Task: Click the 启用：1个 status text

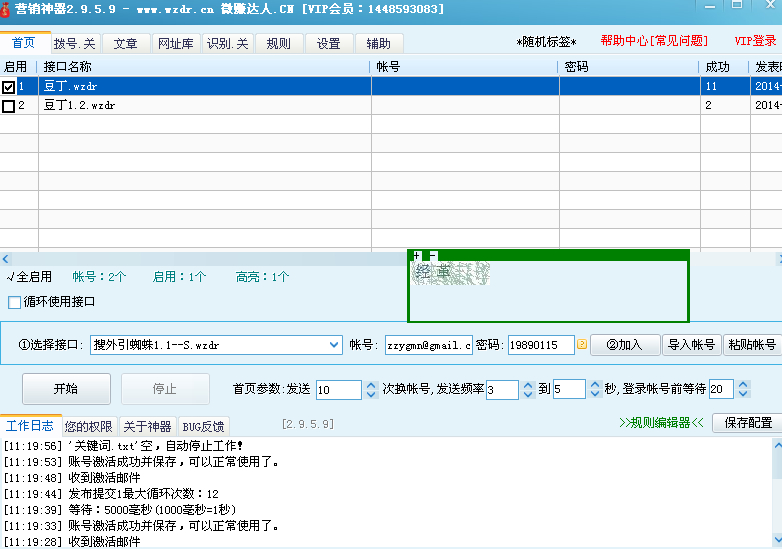Action: click(180, 277)
